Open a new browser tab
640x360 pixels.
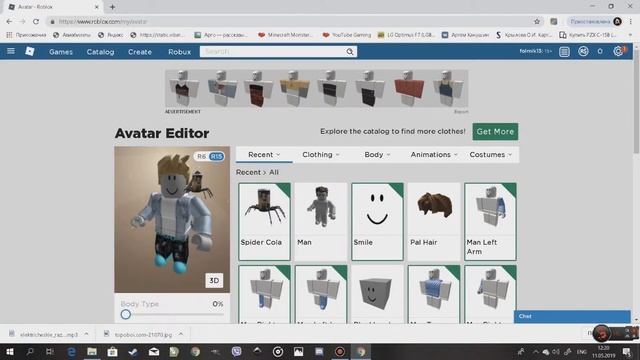(112, 7)
